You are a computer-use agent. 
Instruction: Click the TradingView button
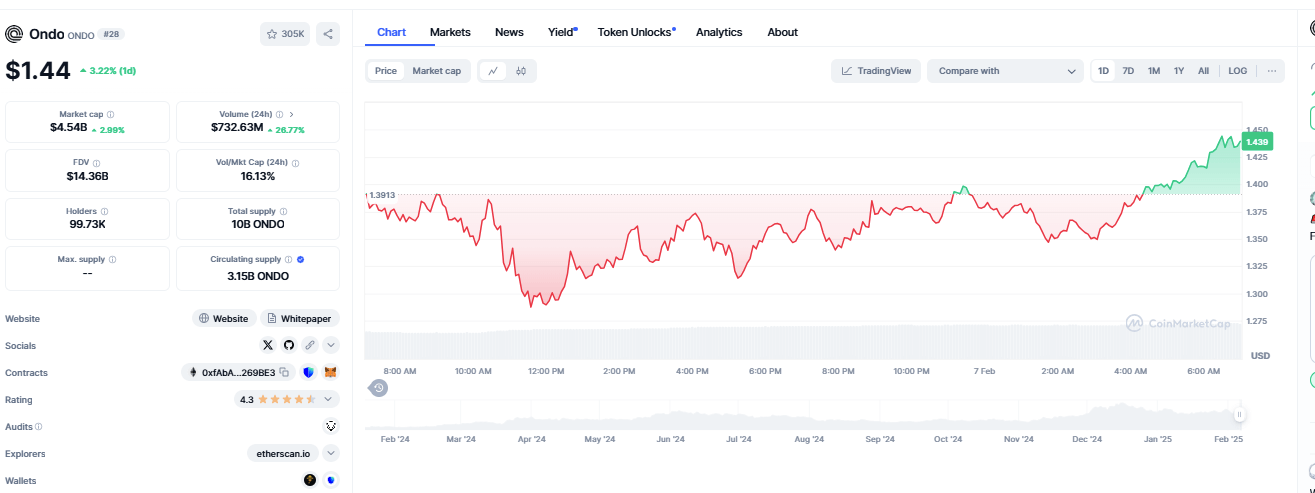point(876,71)
